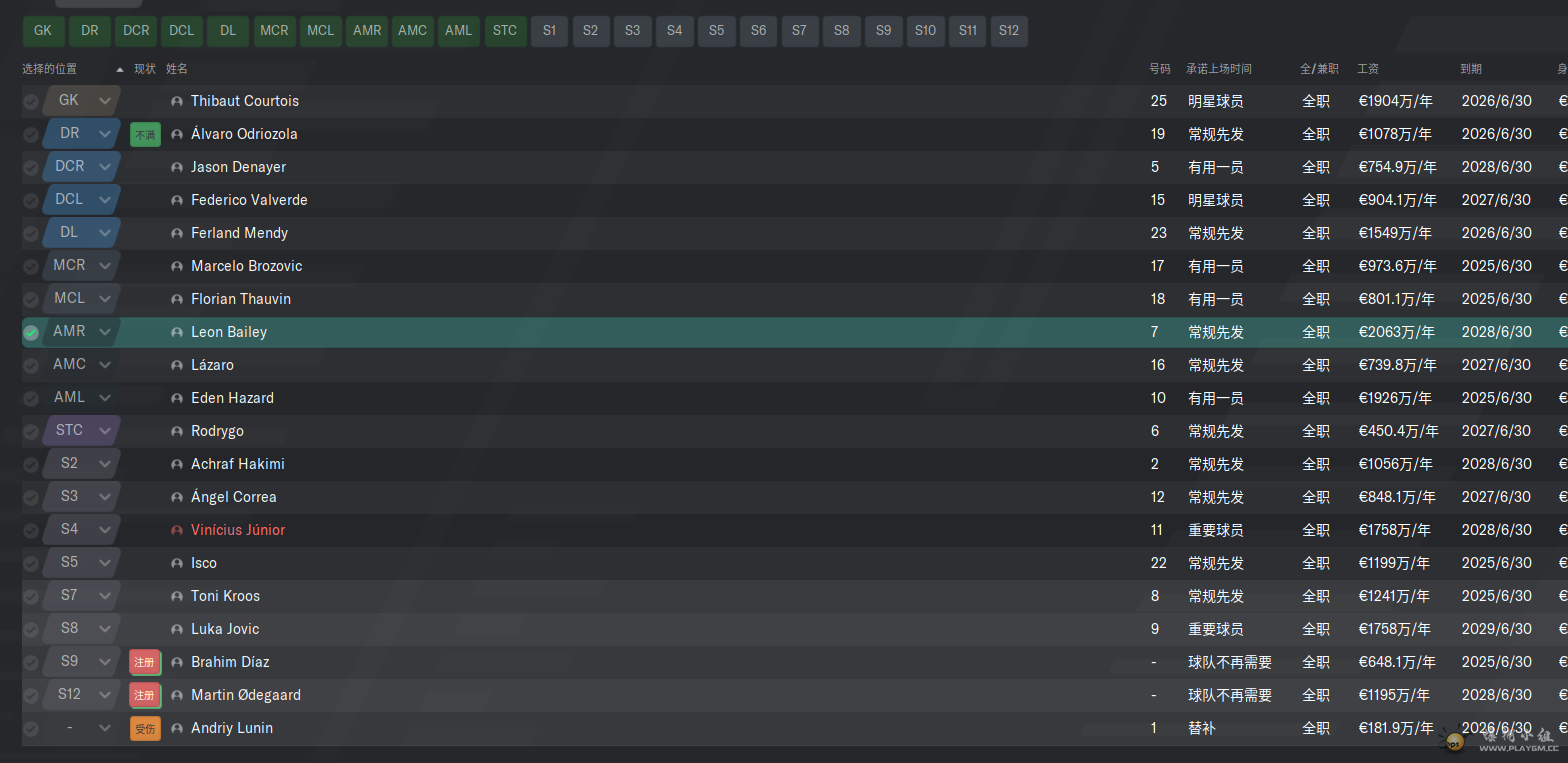
Task: Click the red 注册 badge on Brahim Díaz
Action: click(145, 662)
